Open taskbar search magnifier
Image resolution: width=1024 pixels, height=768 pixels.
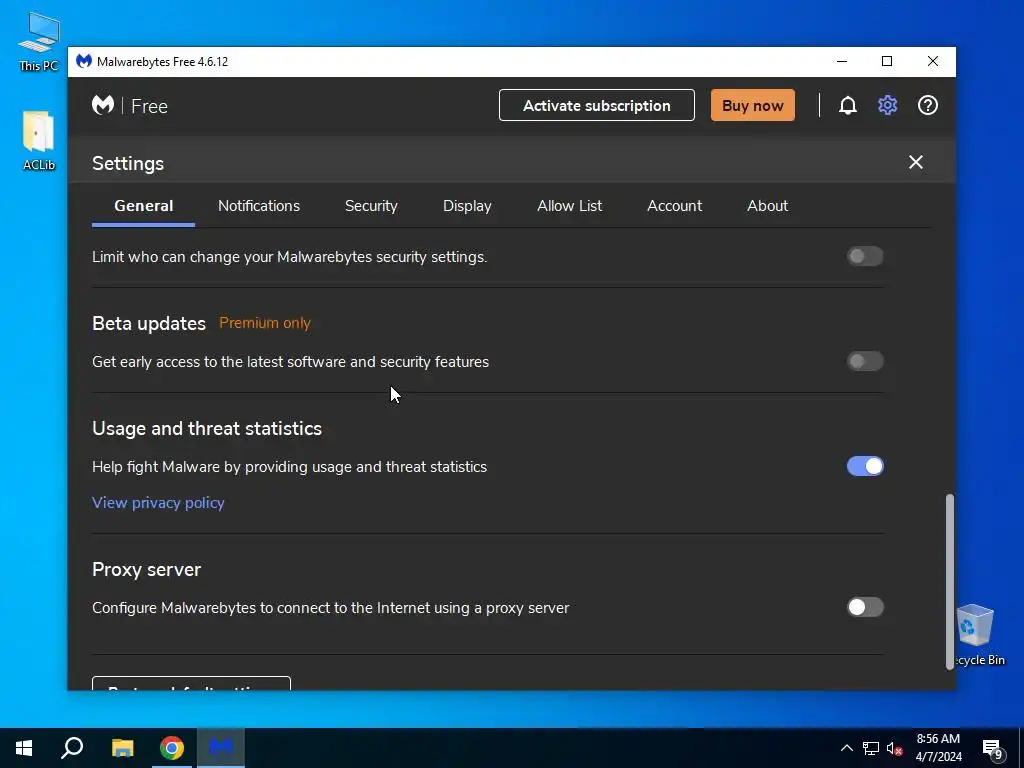point(72,748)
